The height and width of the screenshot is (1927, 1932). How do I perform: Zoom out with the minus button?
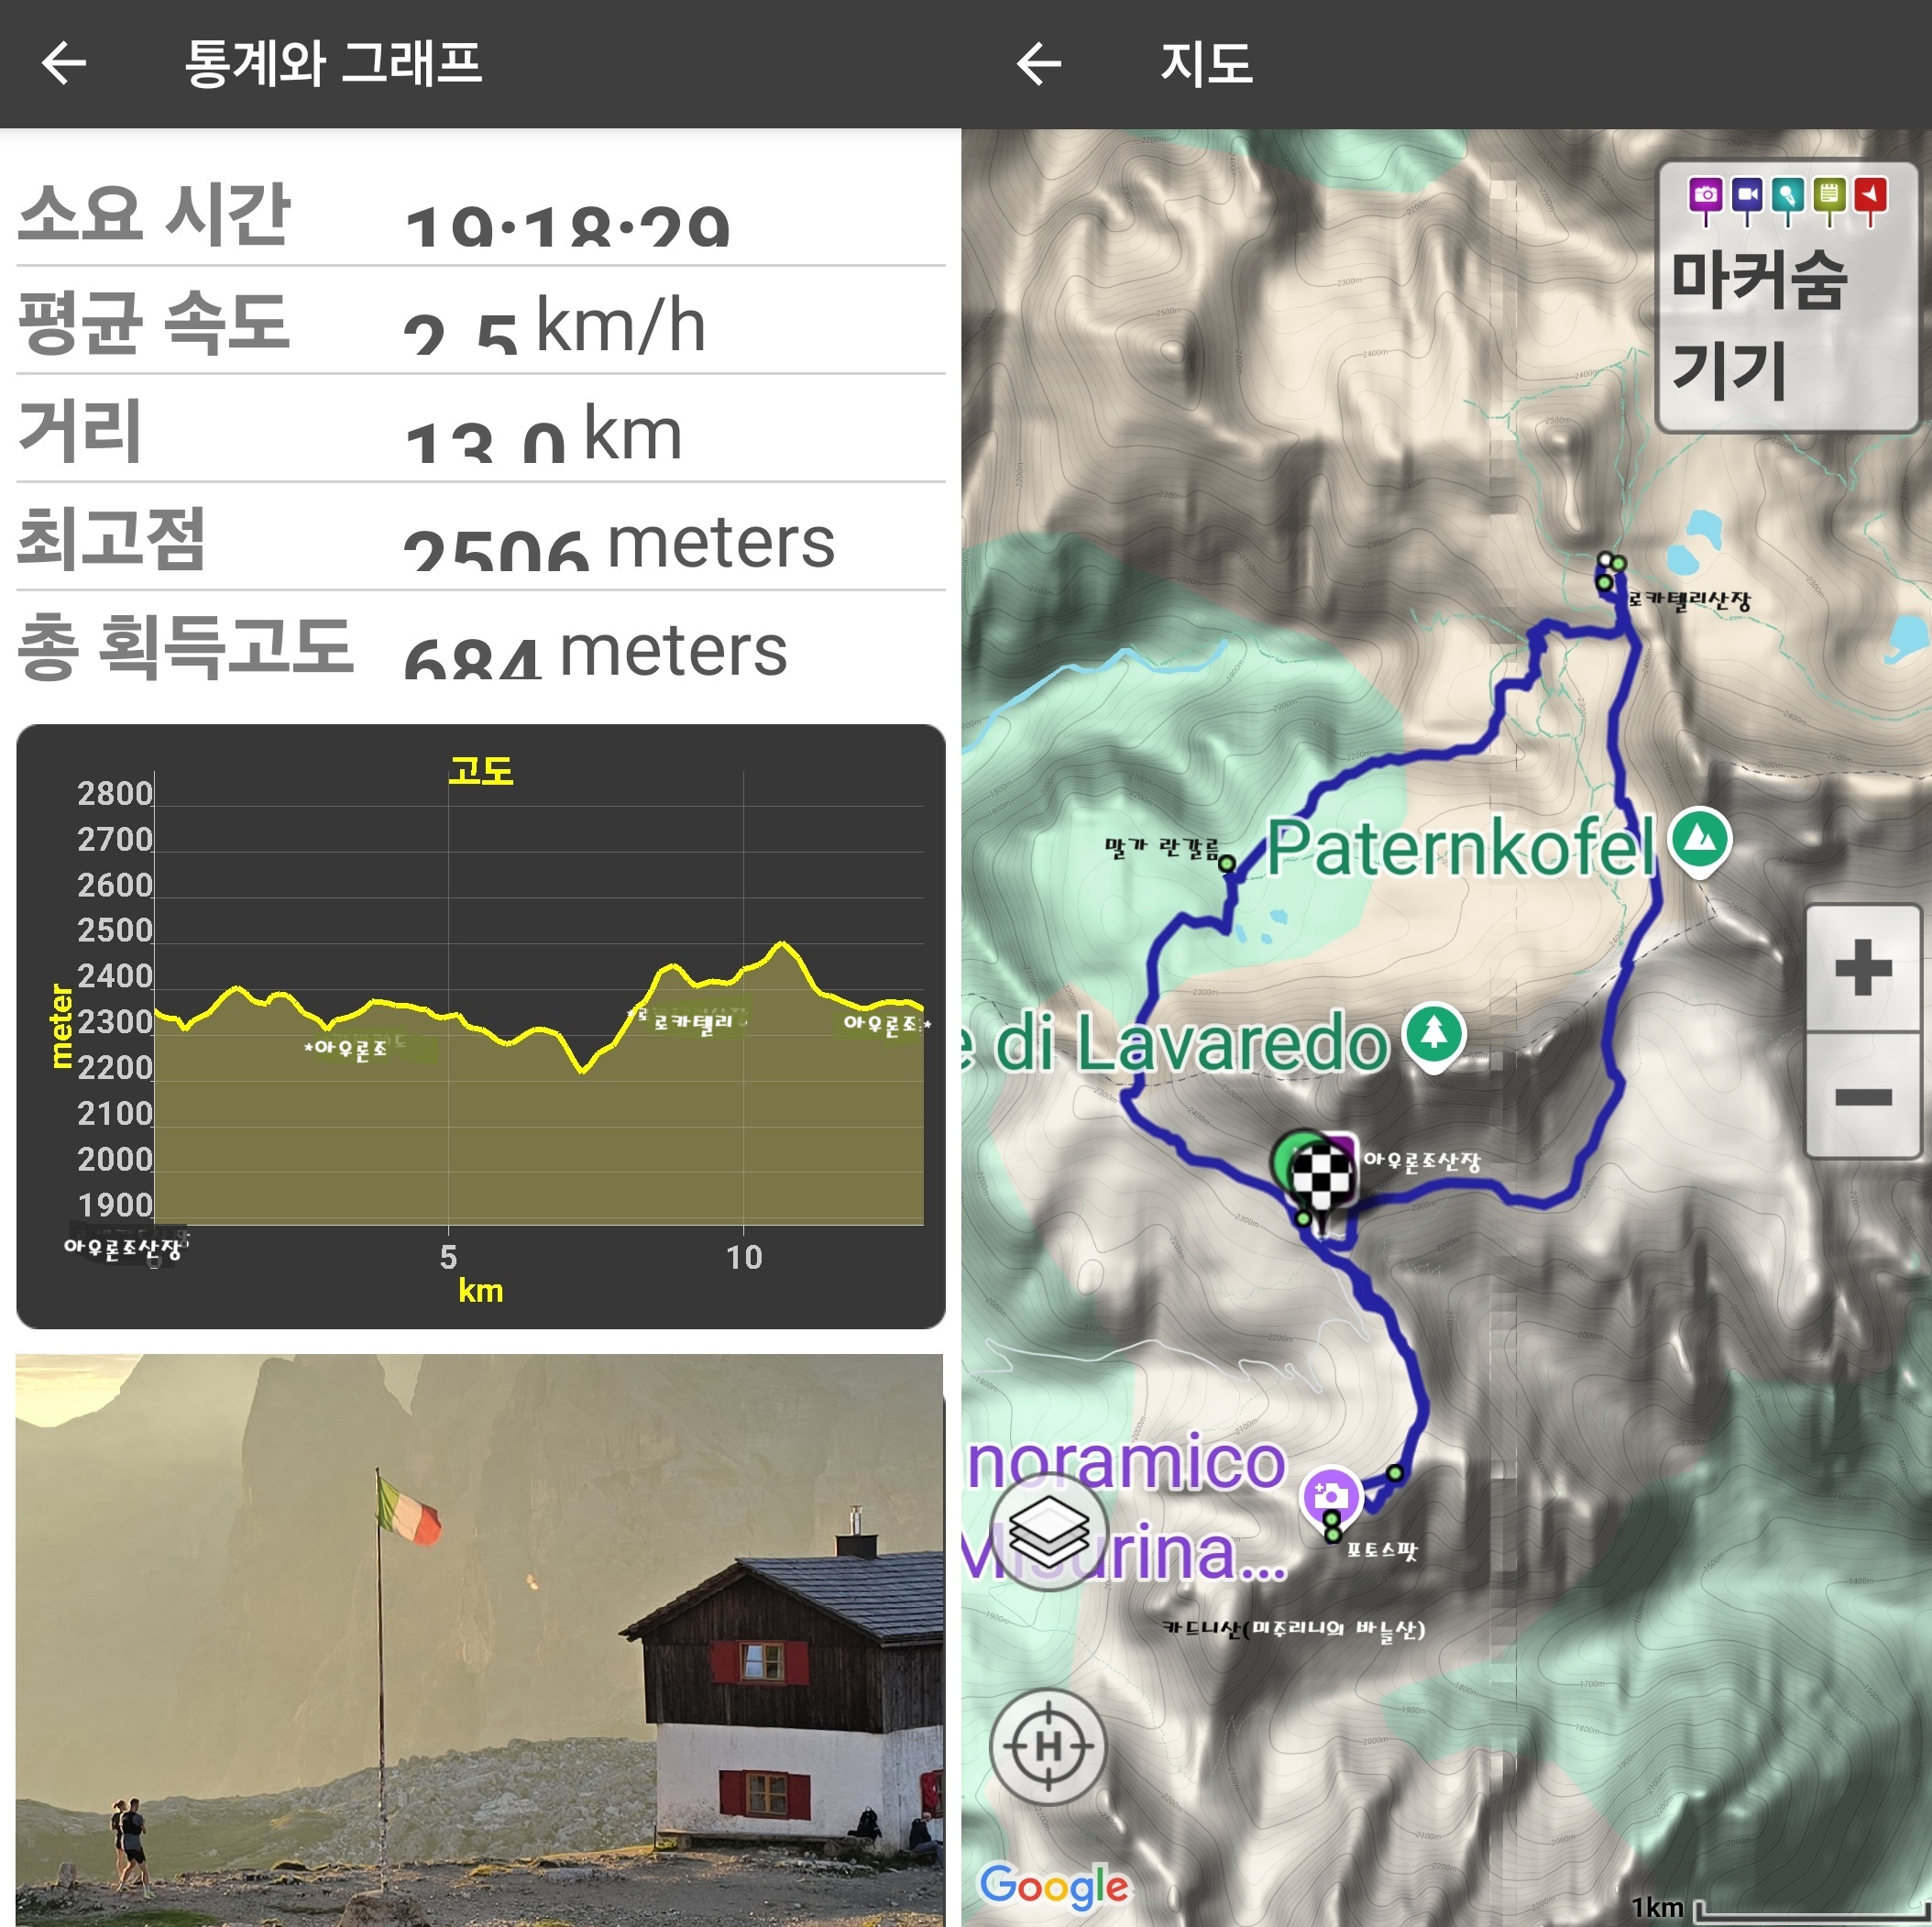(1862, 1097)
